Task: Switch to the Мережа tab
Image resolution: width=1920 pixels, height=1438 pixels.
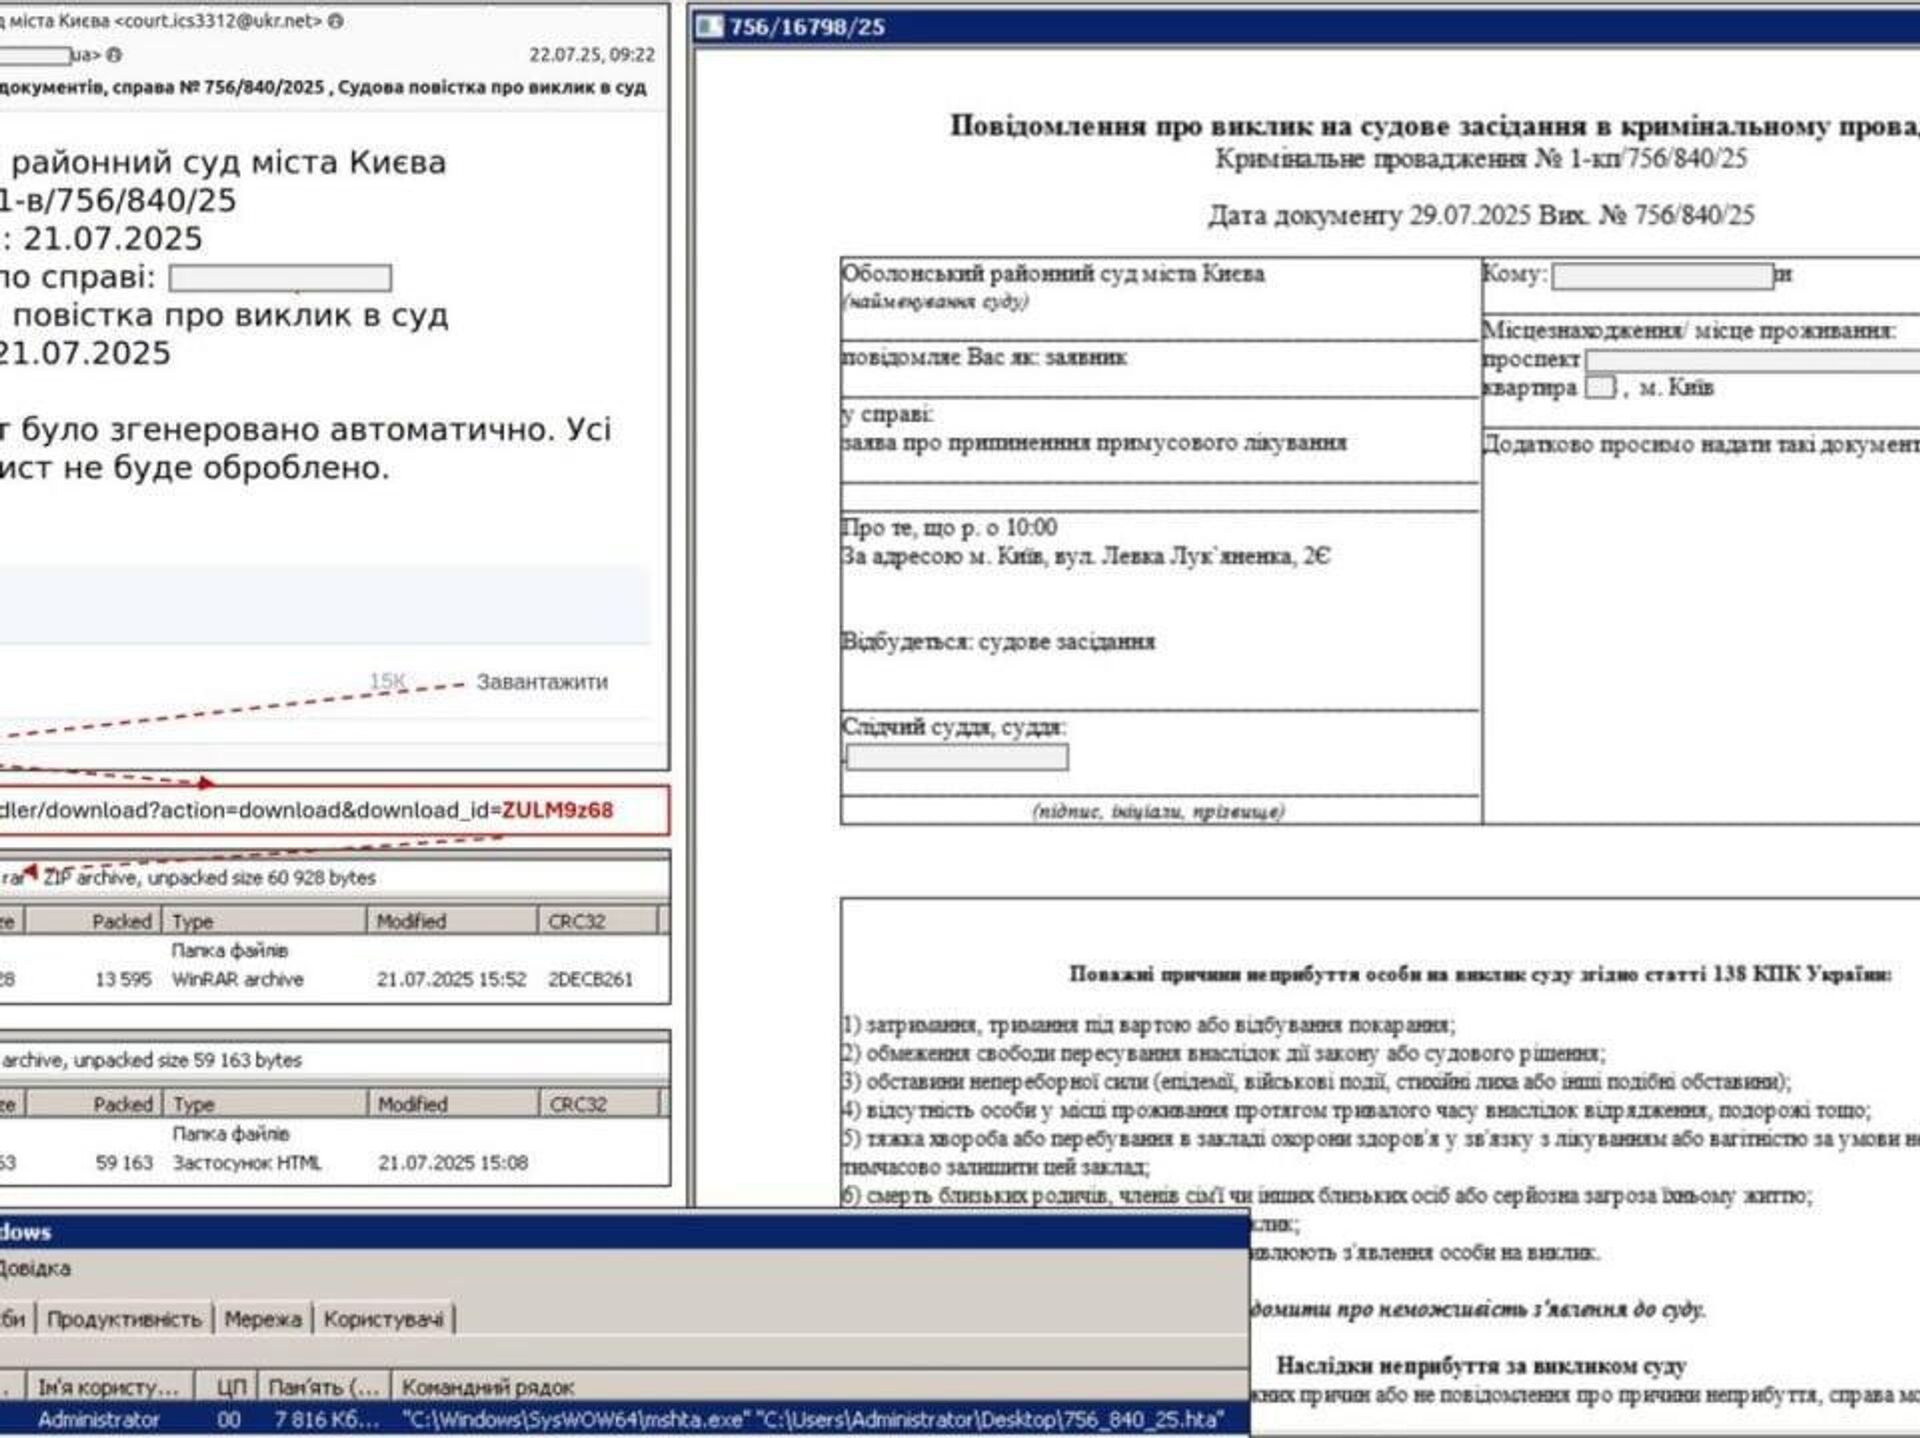Action: [262, 1319]
